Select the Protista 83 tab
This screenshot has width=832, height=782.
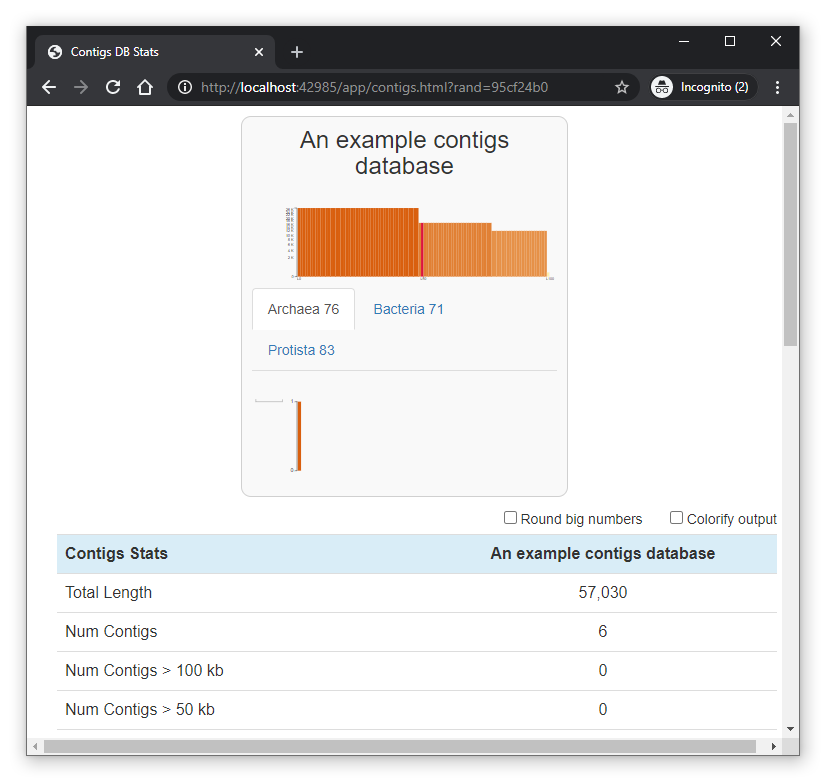point(301,350)
